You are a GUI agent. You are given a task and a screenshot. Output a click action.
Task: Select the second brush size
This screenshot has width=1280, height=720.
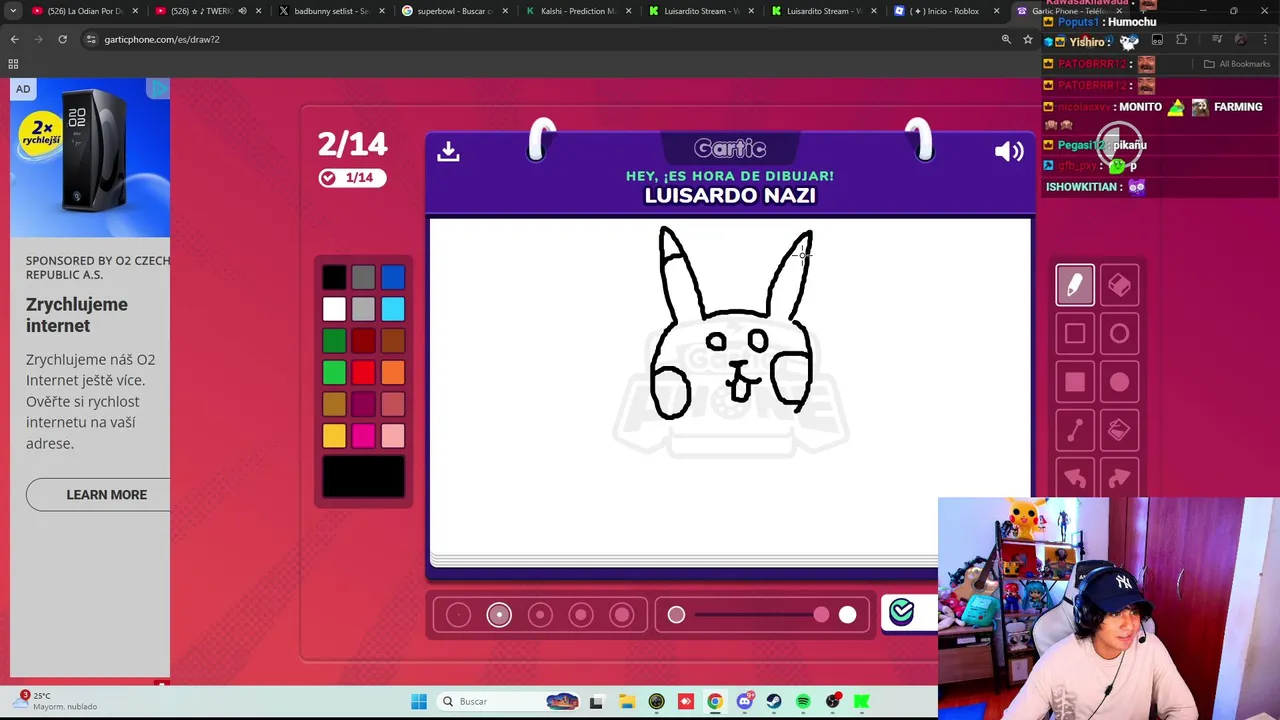click(x=499, y=615)
